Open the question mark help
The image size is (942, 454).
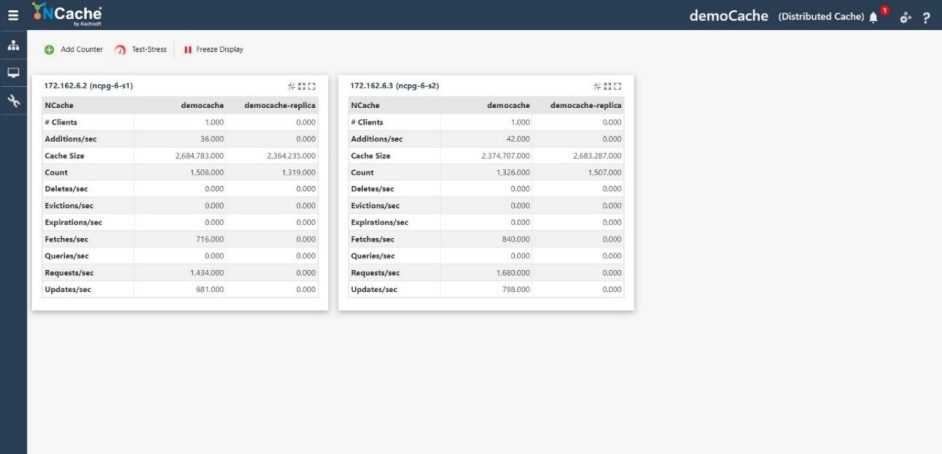[x=926, y=18]
